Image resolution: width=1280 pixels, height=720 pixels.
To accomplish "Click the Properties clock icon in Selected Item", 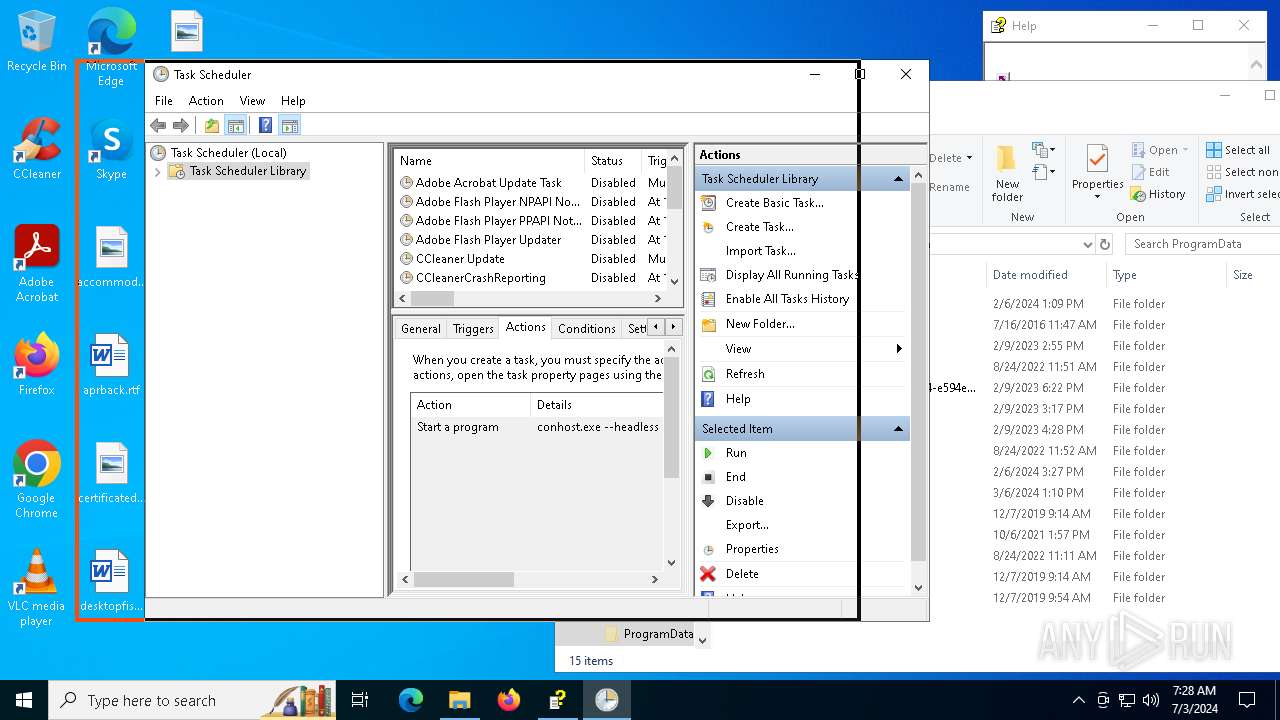I will tap(708, 549).
